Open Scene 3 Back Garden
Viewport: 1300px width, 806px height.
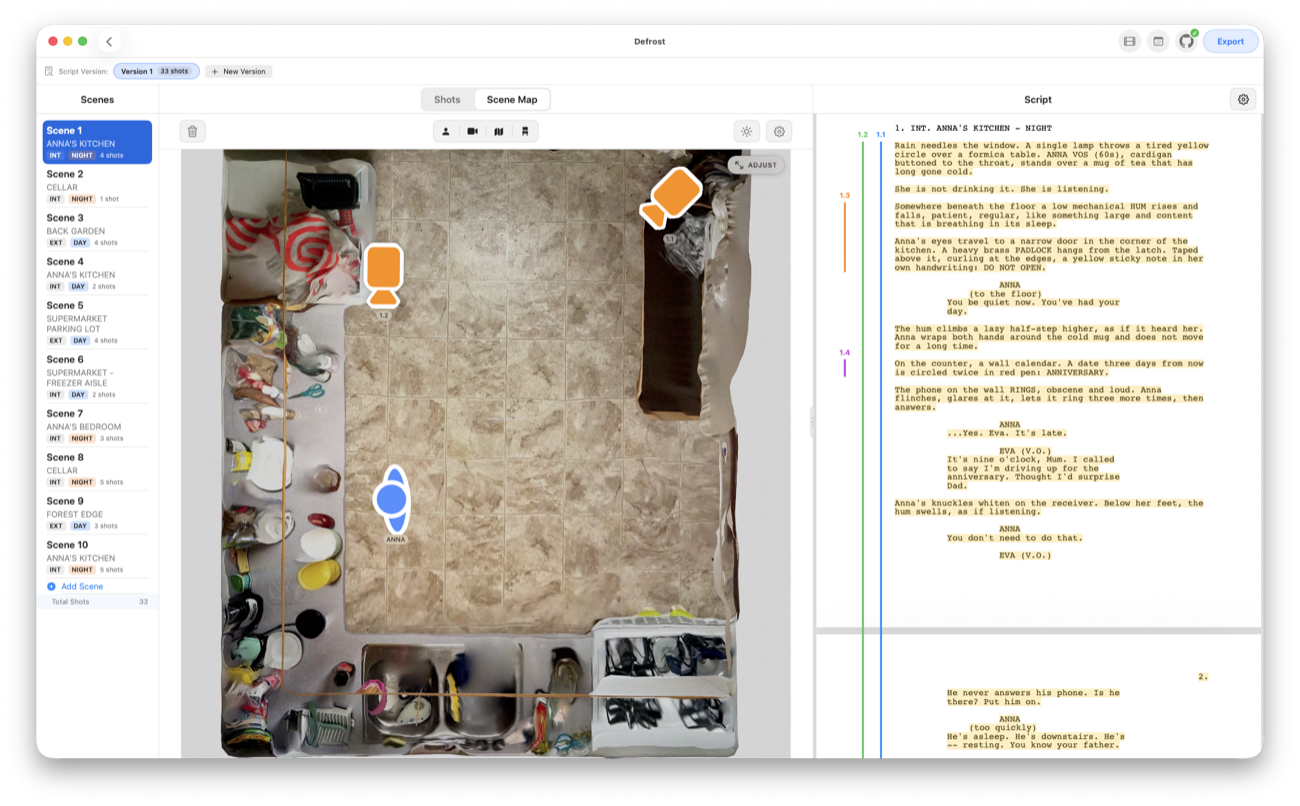(x=97, y=230)
